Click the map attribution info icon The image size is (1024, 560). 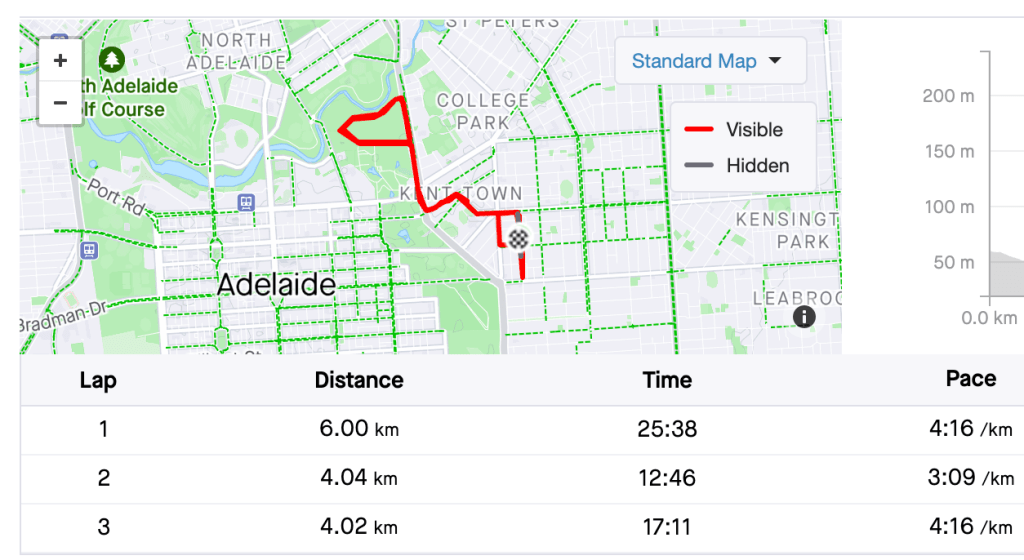coord(804,316)
